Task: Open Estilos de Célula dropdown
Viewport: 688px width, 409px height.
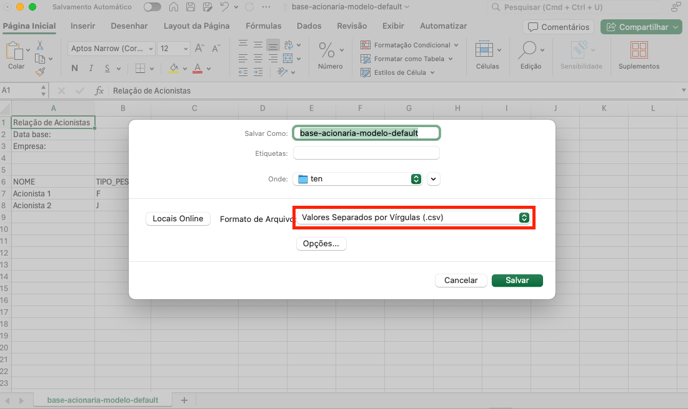Action: [397, 72]
